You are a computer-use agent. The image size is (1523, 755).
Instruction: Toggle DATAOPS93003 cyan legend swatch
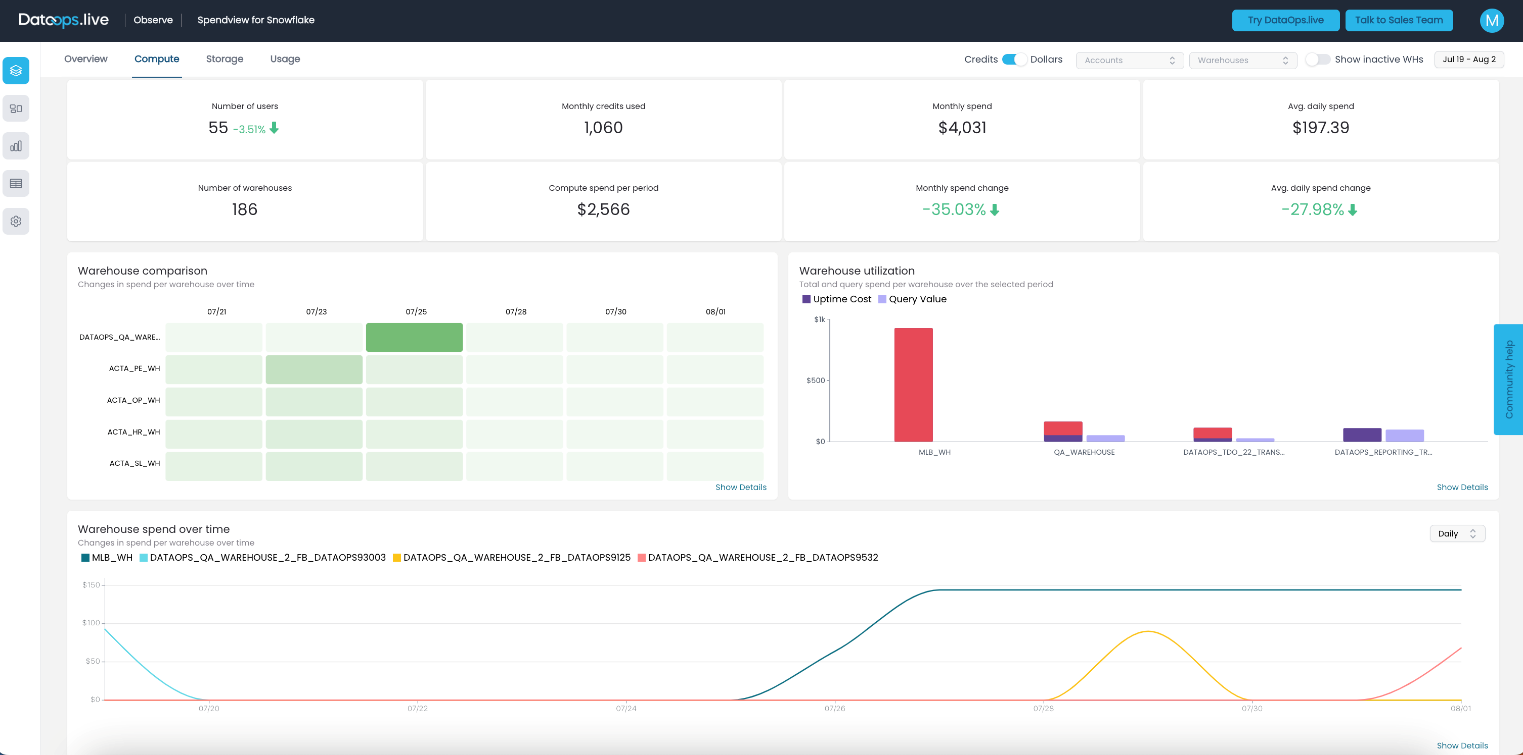click(x=143, y=558)
